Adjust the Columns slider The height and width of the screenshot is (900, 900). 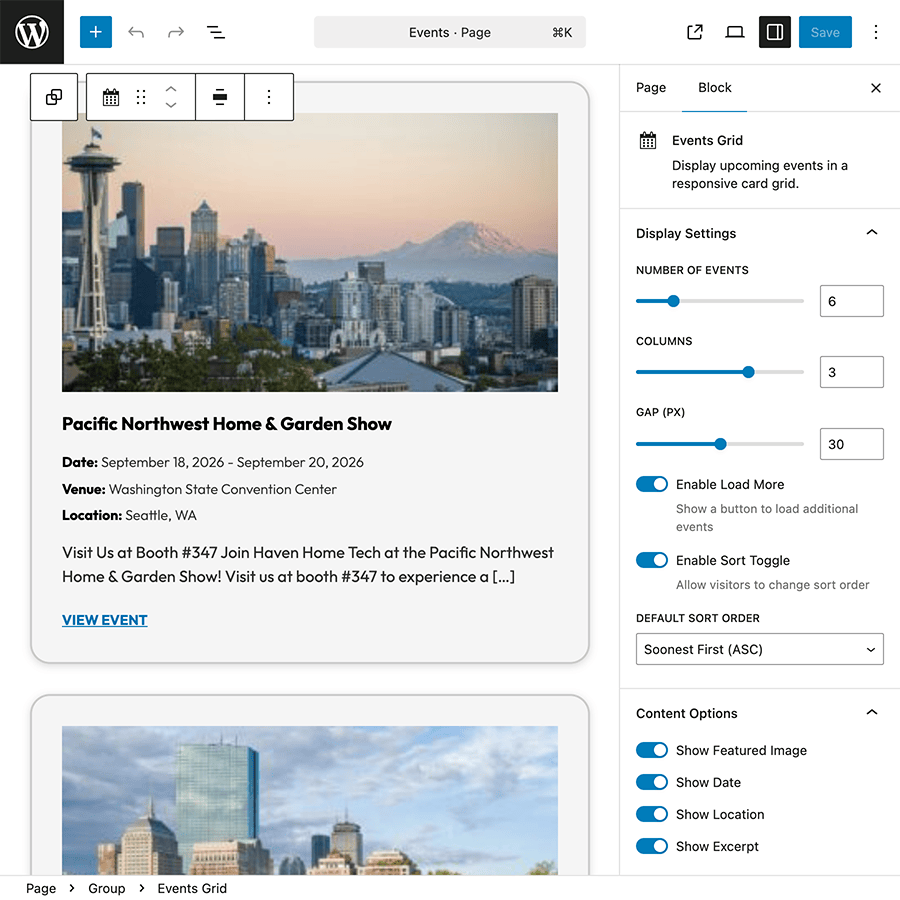coord(720,372)
